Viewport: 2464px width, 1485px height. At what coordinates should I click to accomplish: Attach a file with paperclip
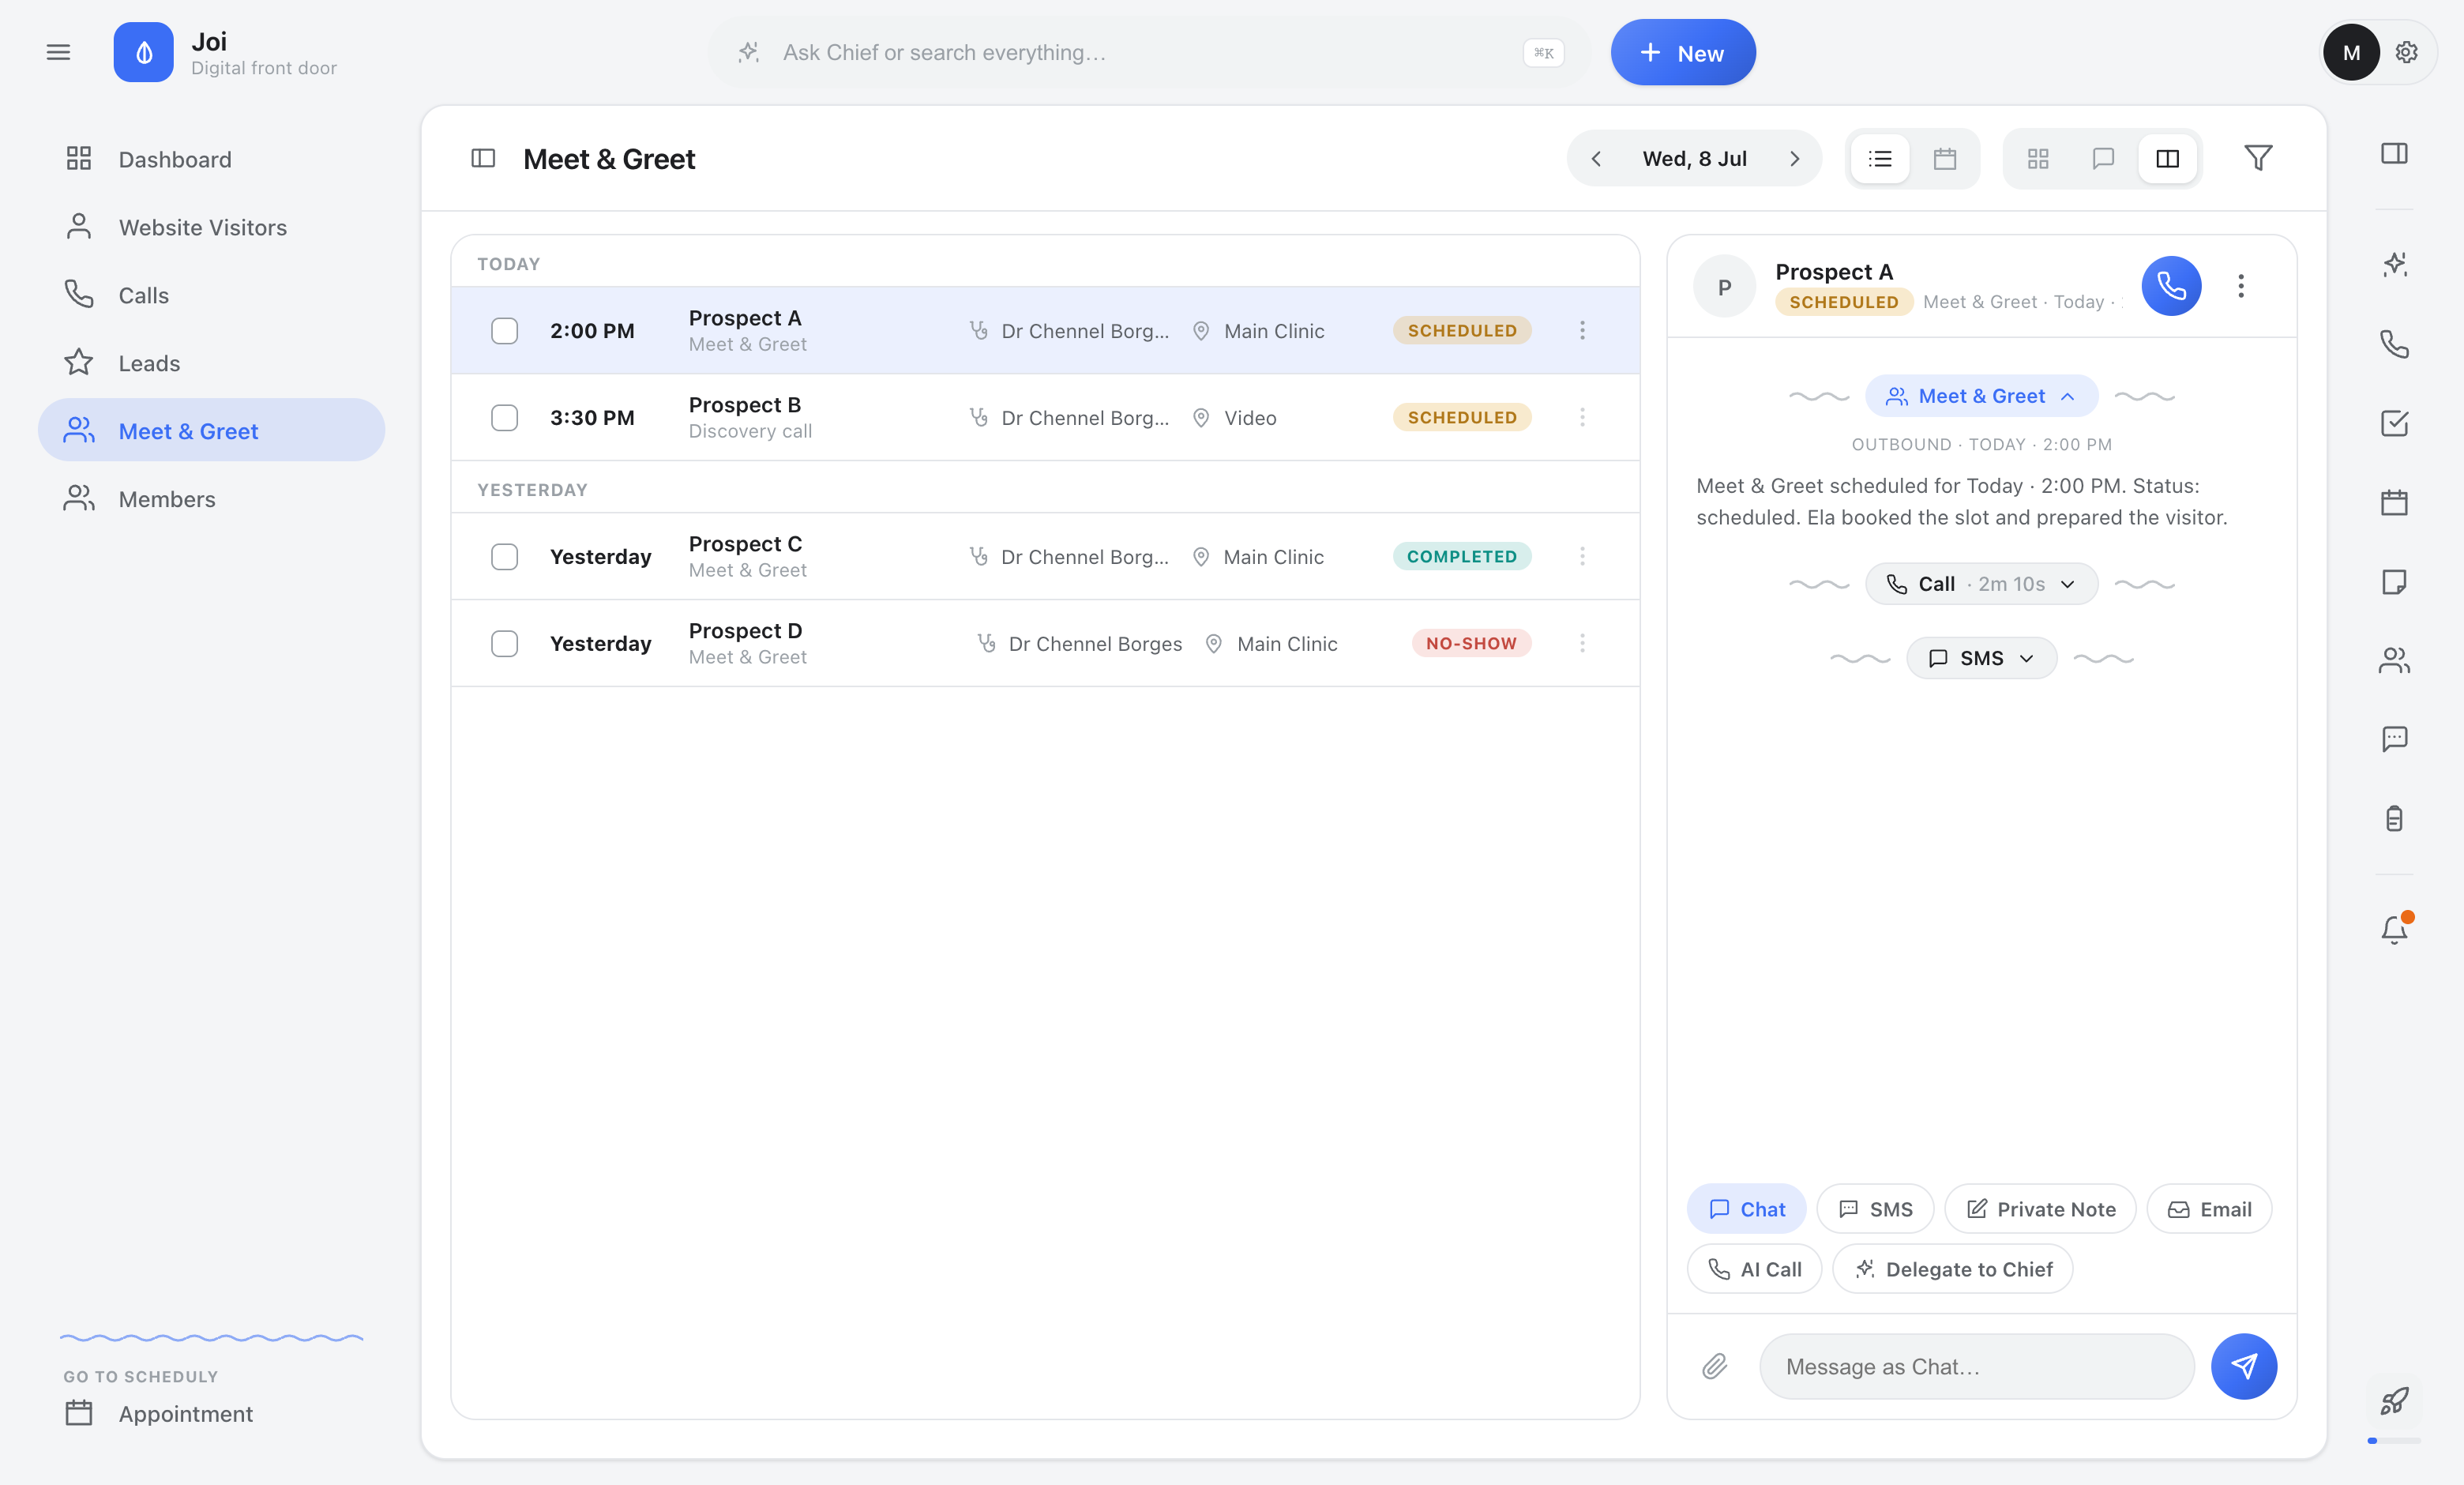(x=1715, y=1366)
